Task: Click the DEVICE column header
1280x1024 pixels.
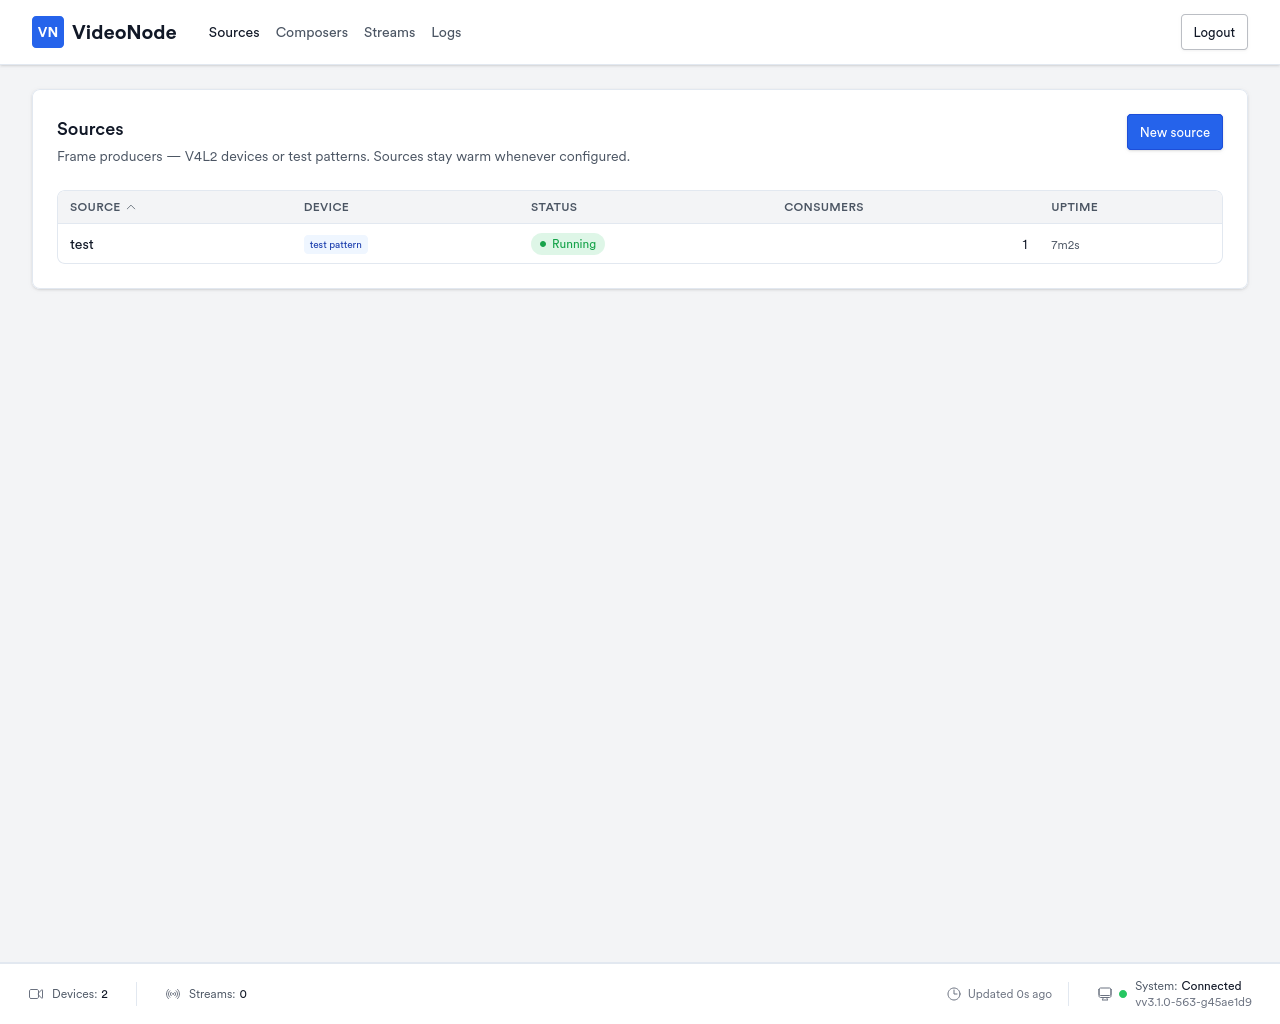Action: [326, 207]
